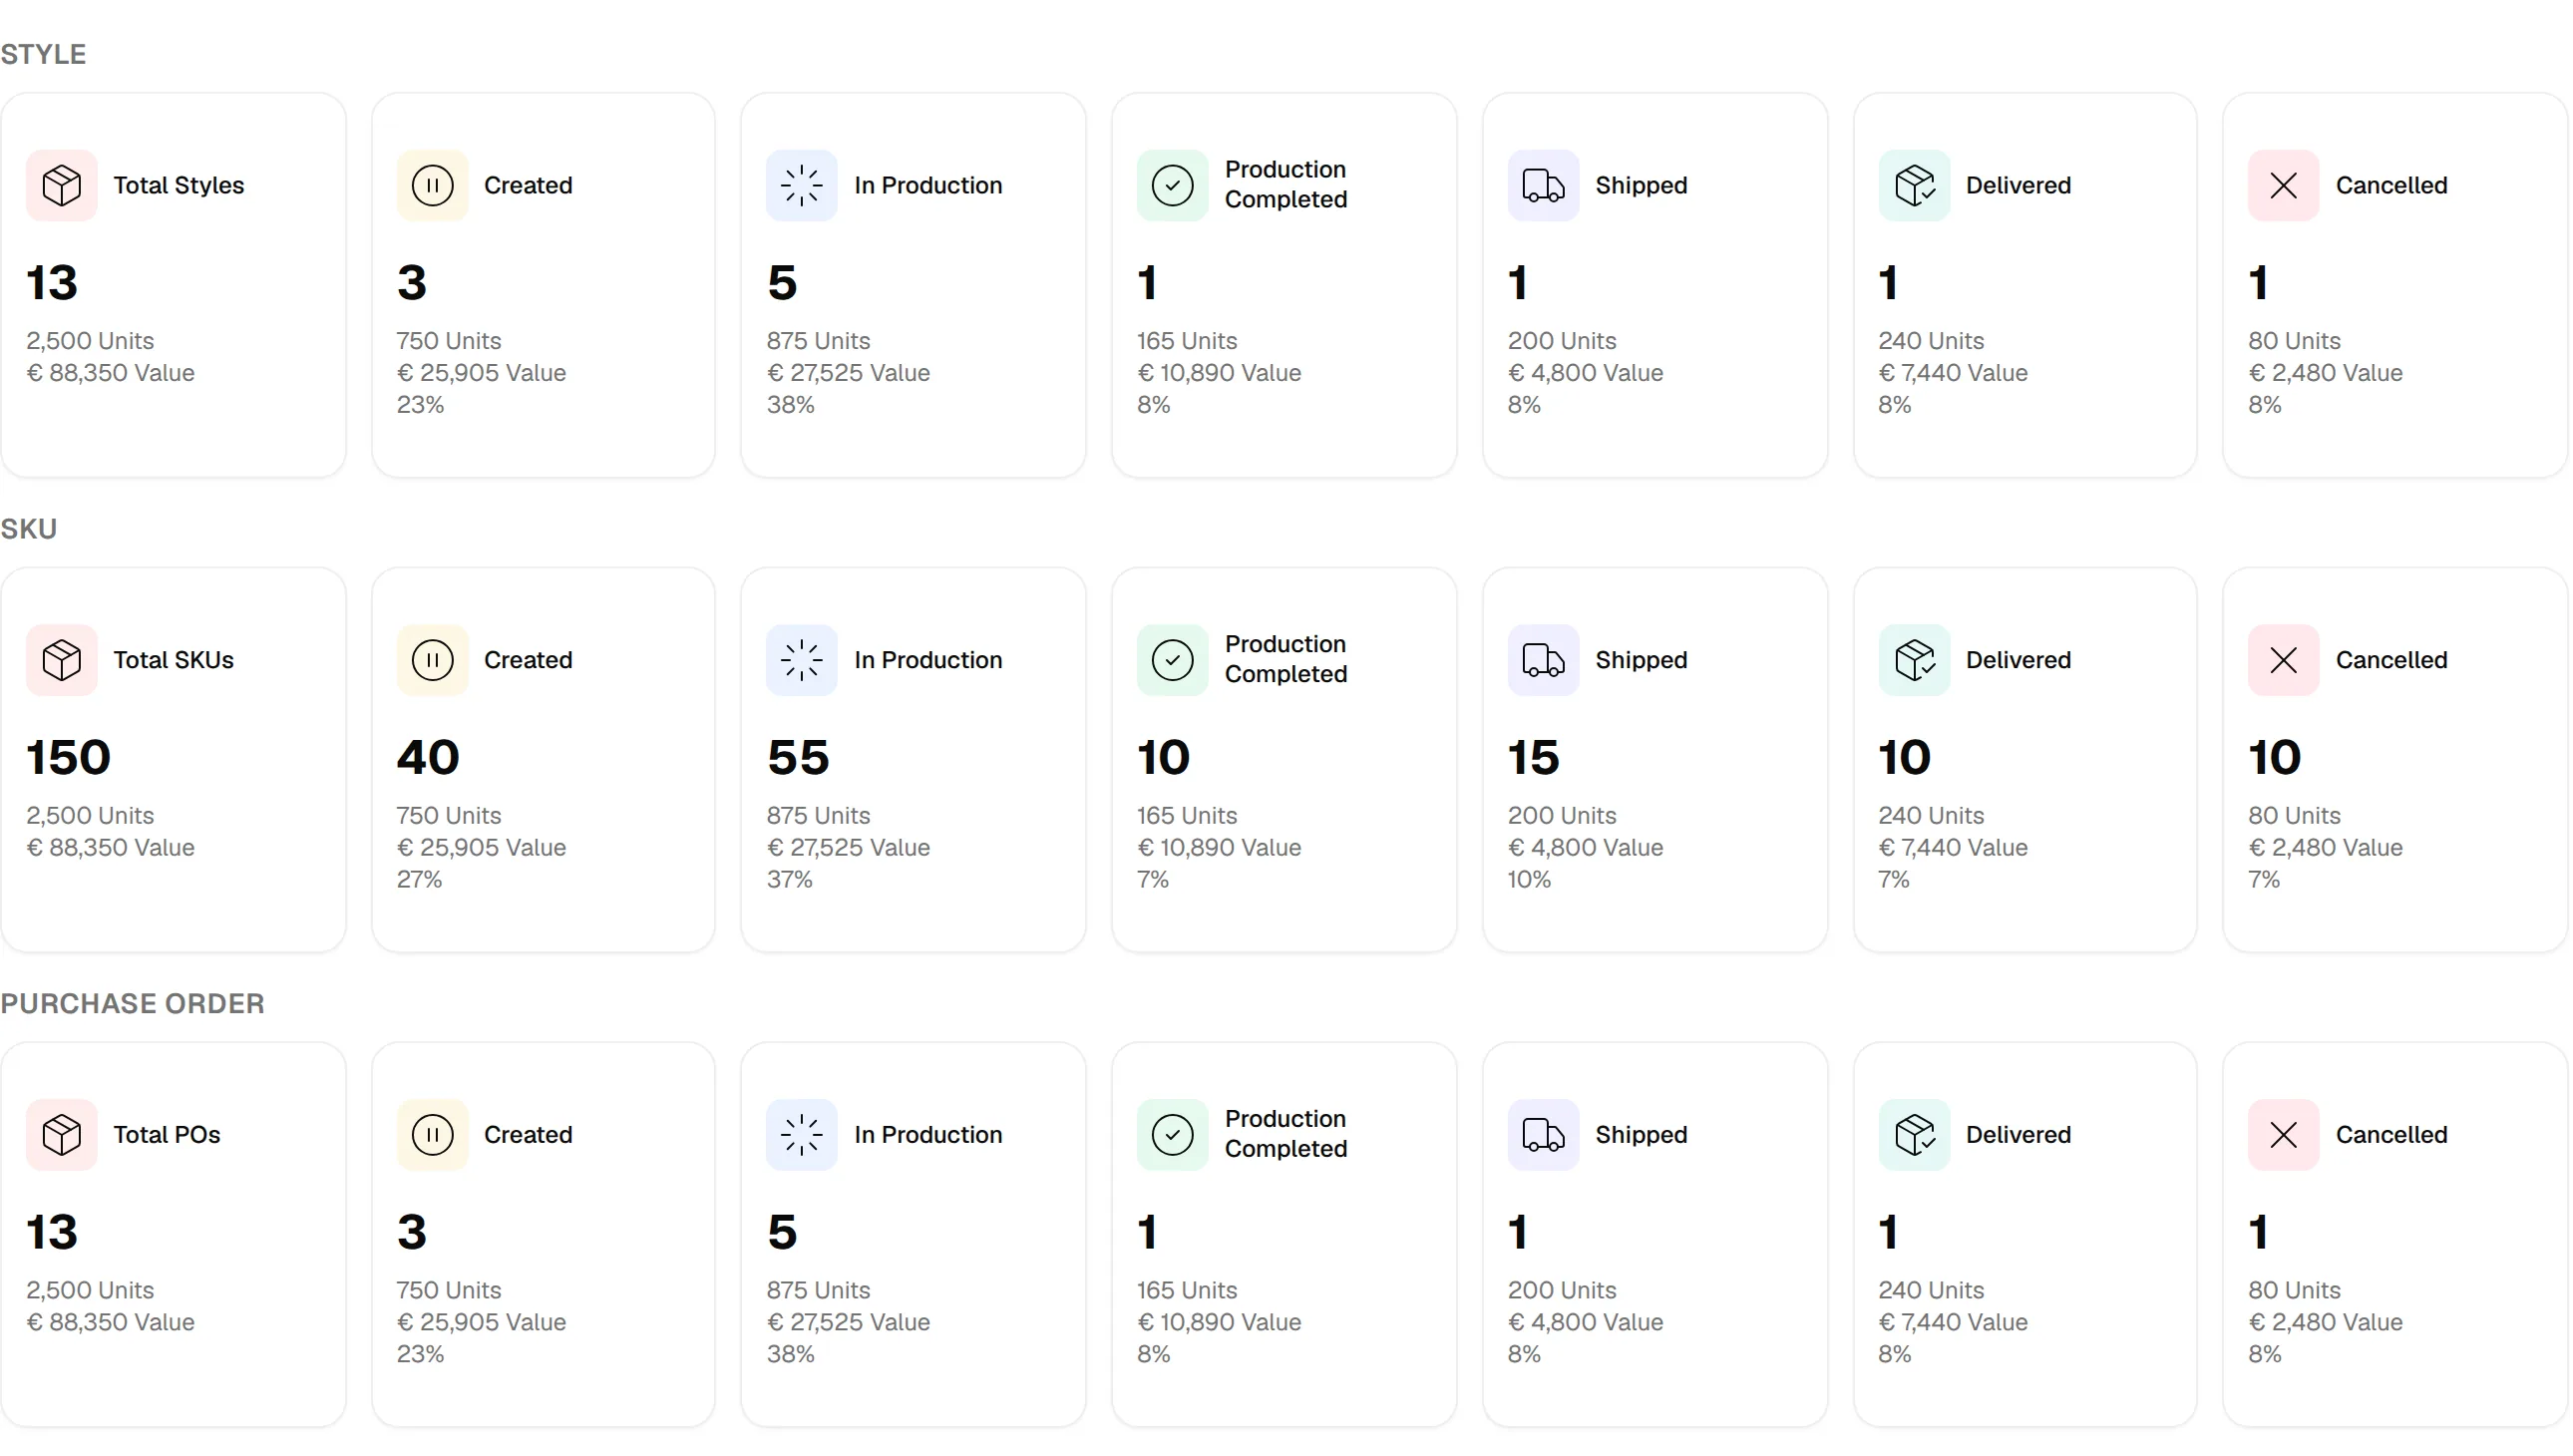
Task: Click the spinner icon on SKU In Production
Action: coord(802,660)
